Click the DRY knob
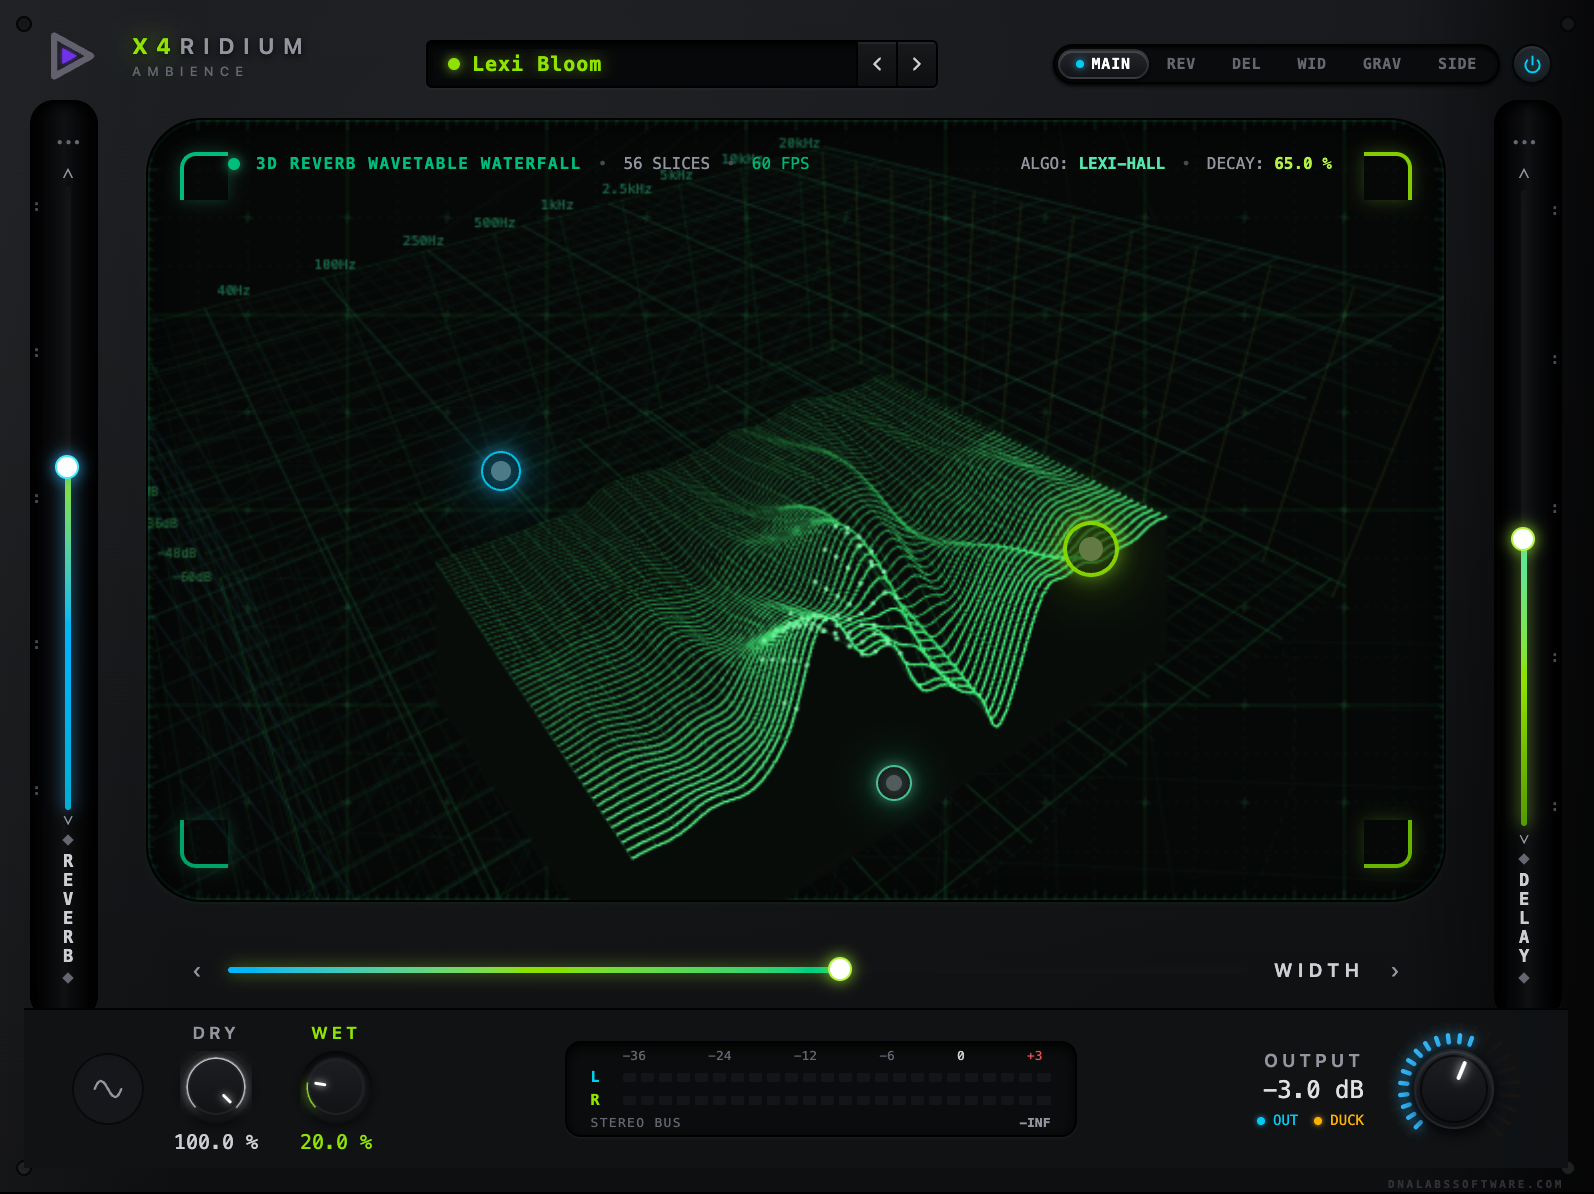Image resolution: width=1594 pixels, height=1194 pixels. 216,1087
